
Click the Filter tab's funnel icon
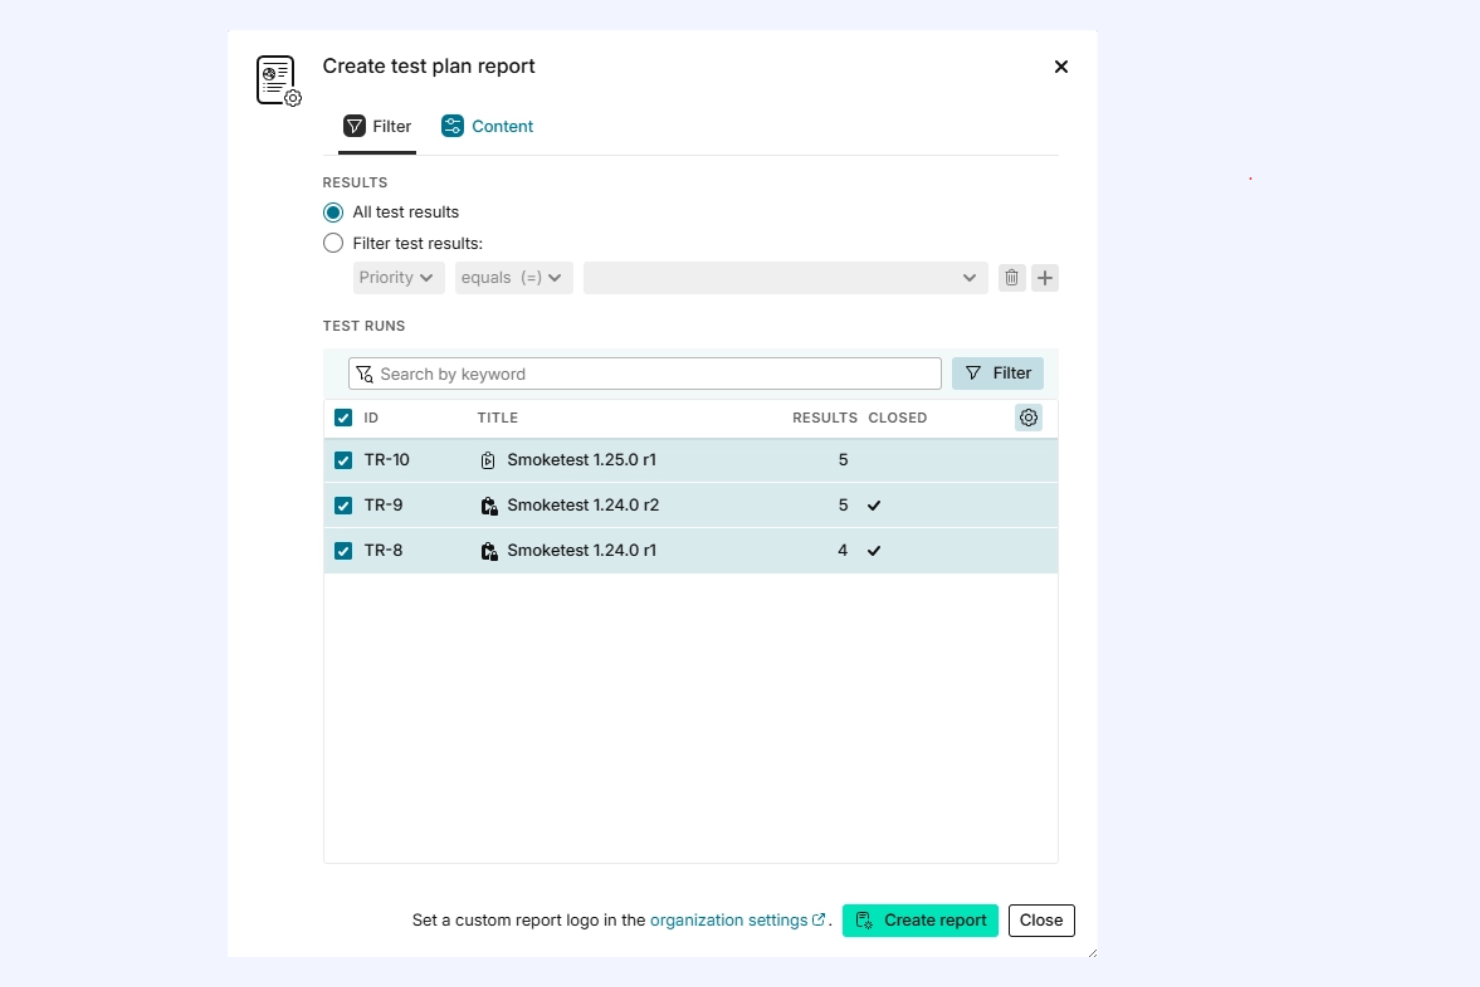(x=355, y=126)
